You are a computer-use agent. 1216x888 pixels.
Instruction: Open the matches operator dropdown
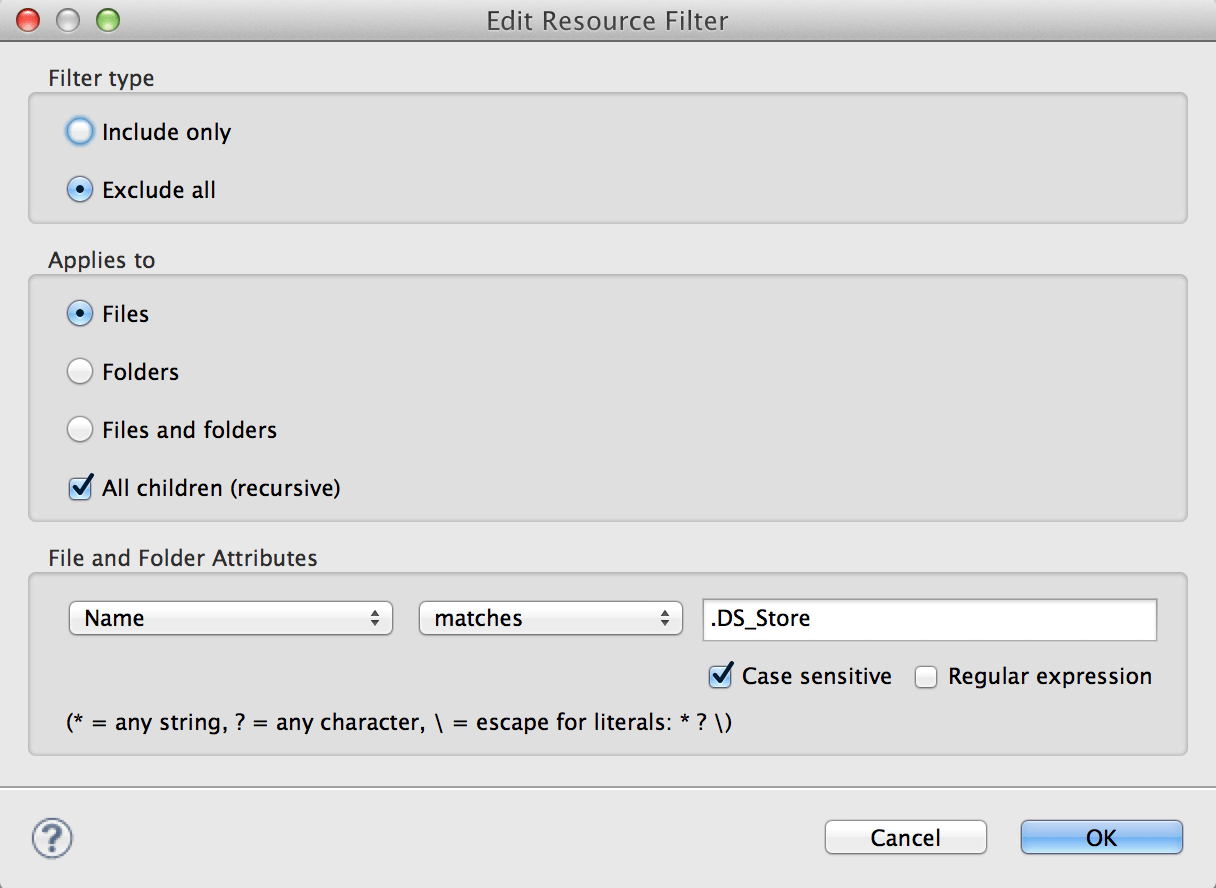[550, 618]
